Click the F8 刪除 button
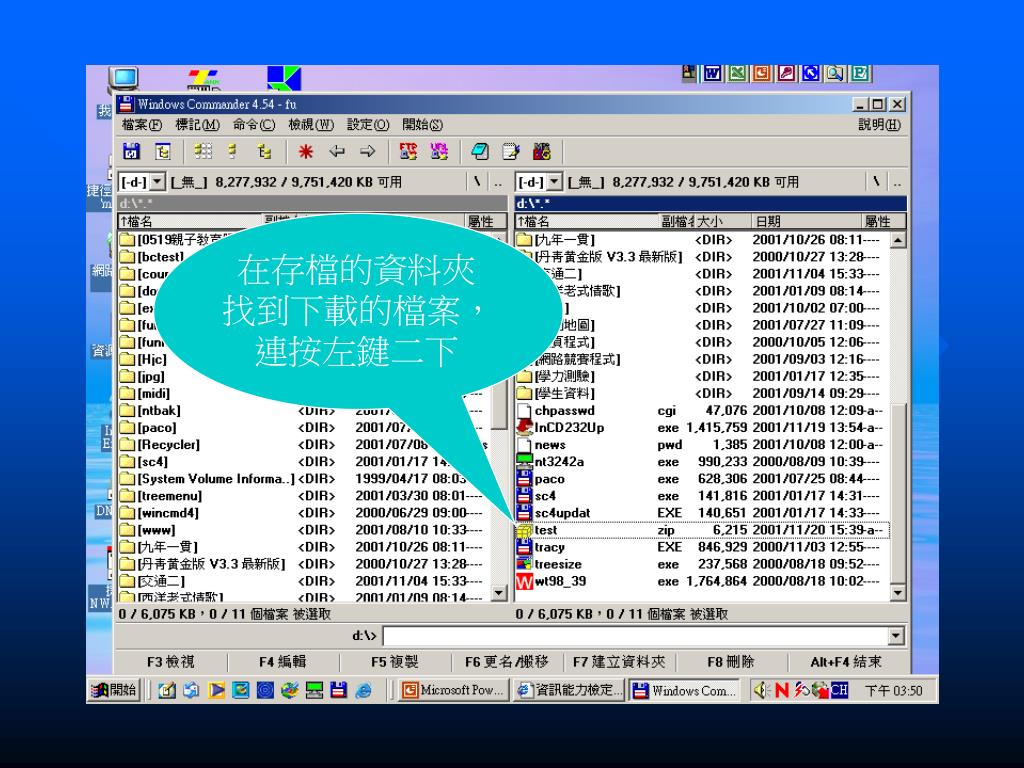This screenshot has height=768, width=1024. [731, 662]
